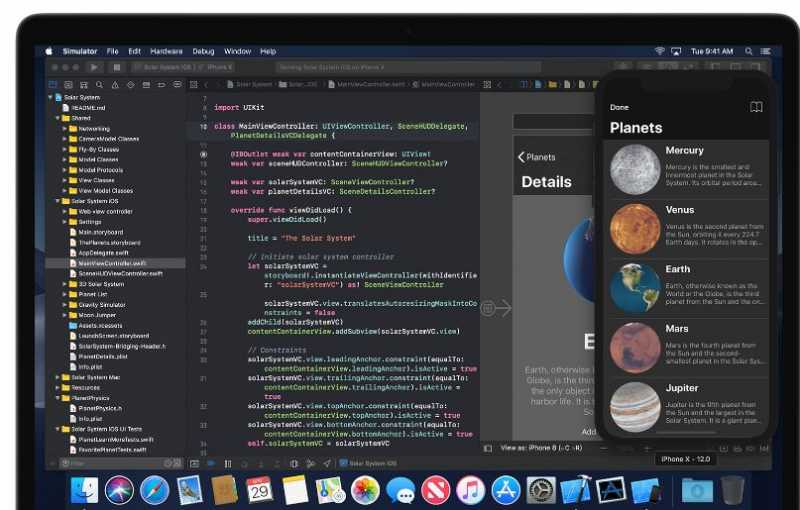Open Safari from the Dock
800x510 pixels.
coord(154,490)
